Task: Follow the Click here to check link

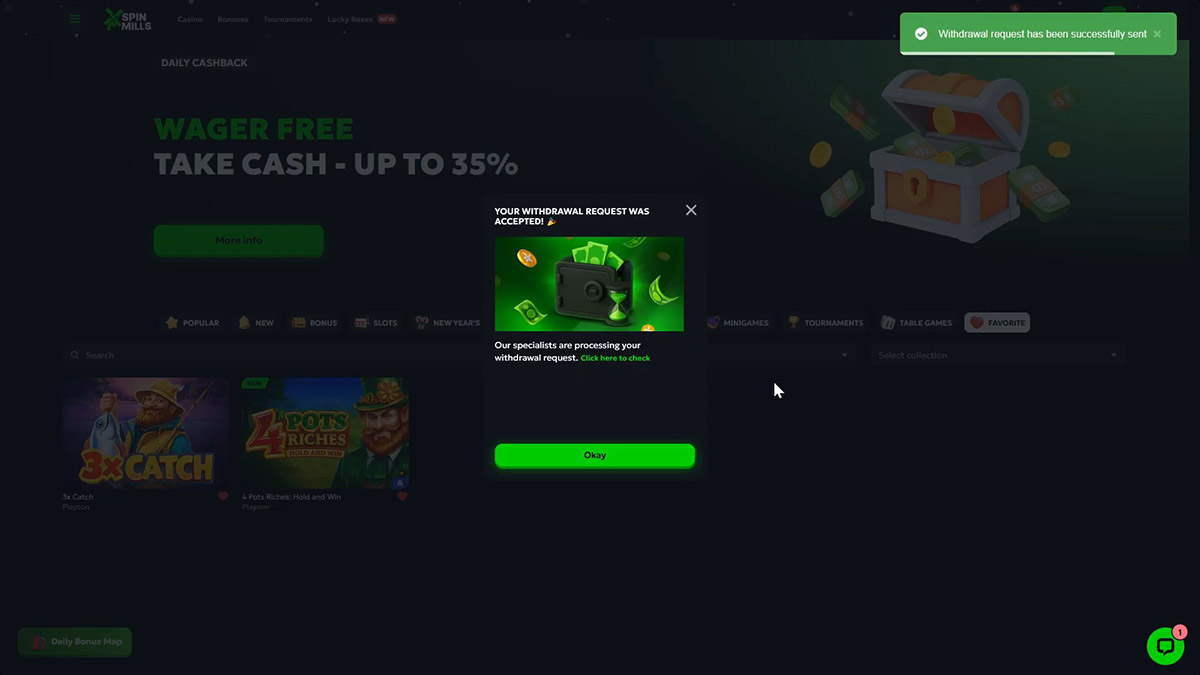Action: click(x=615, y=358)
